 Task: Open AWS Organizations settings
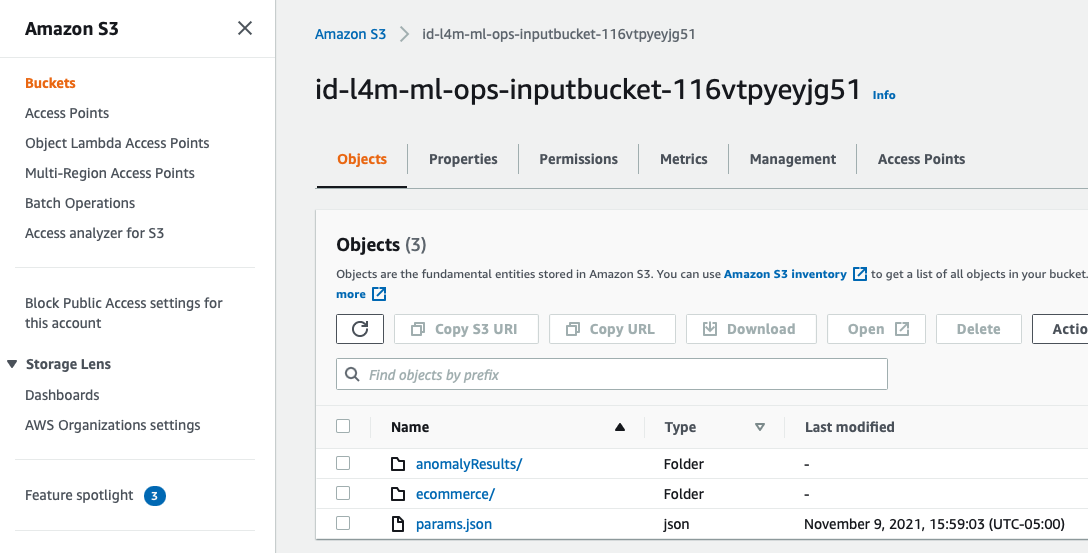coord(112,425)
